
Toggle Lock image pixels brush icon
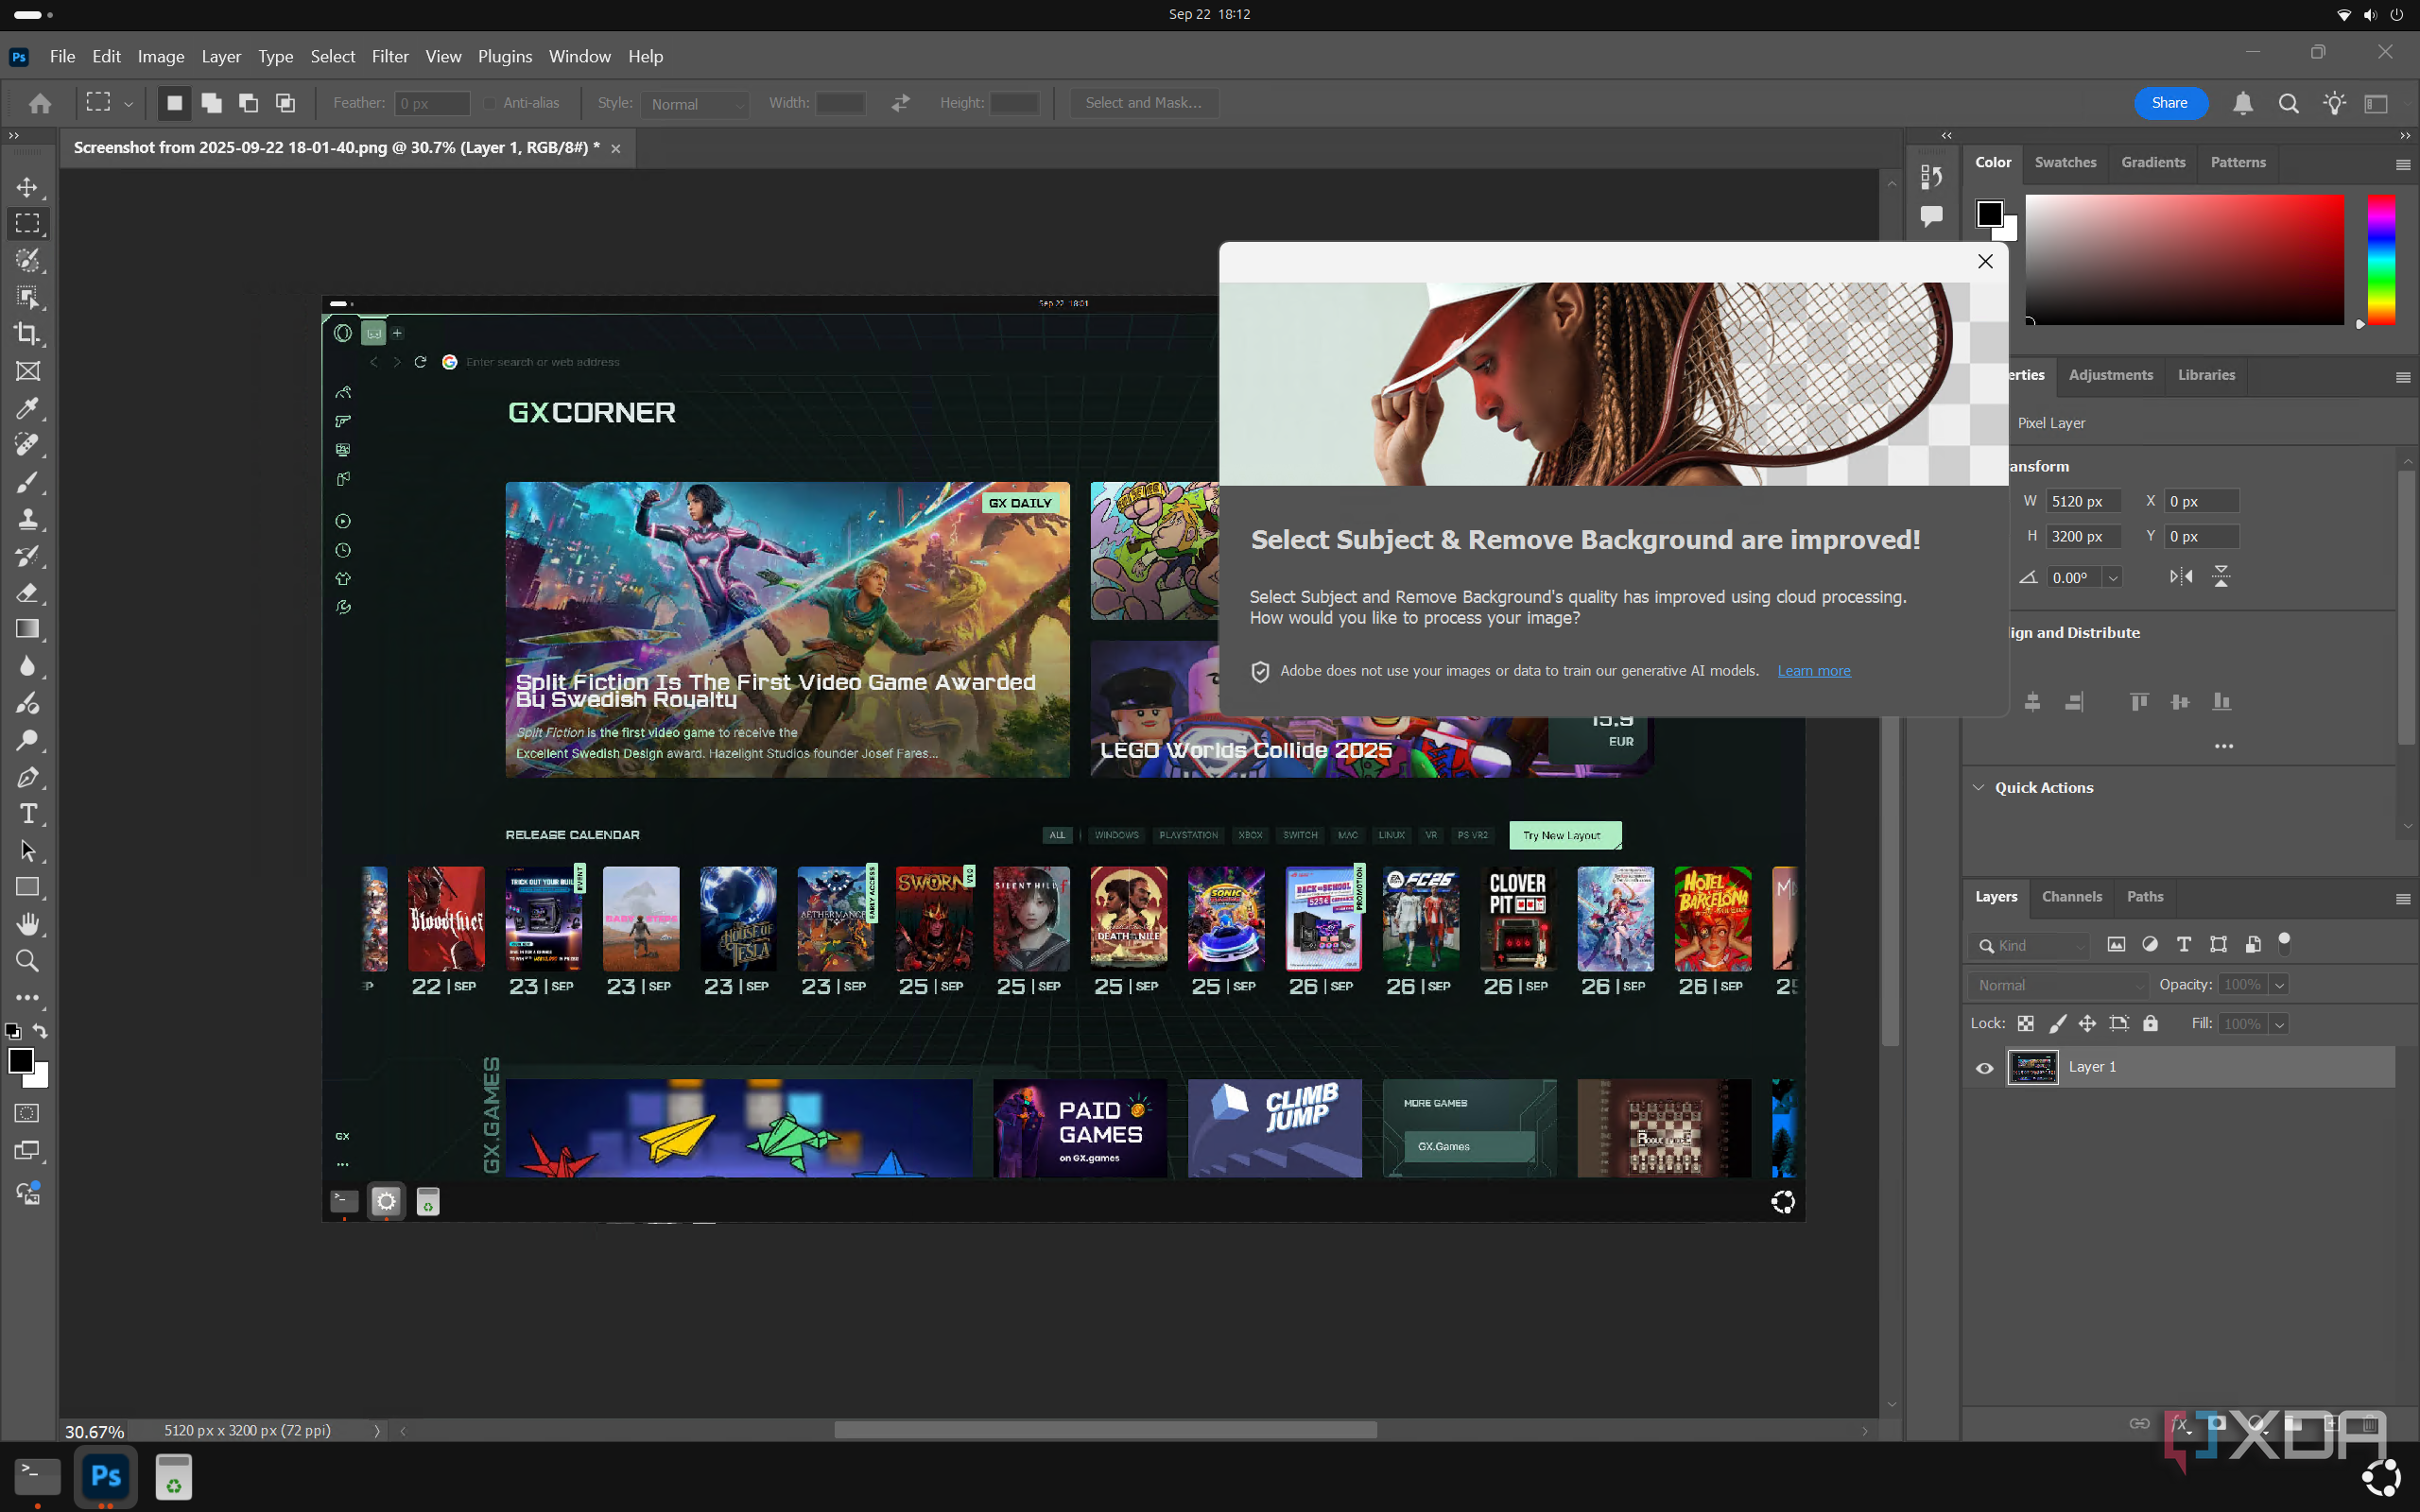click(2057, 1023)
